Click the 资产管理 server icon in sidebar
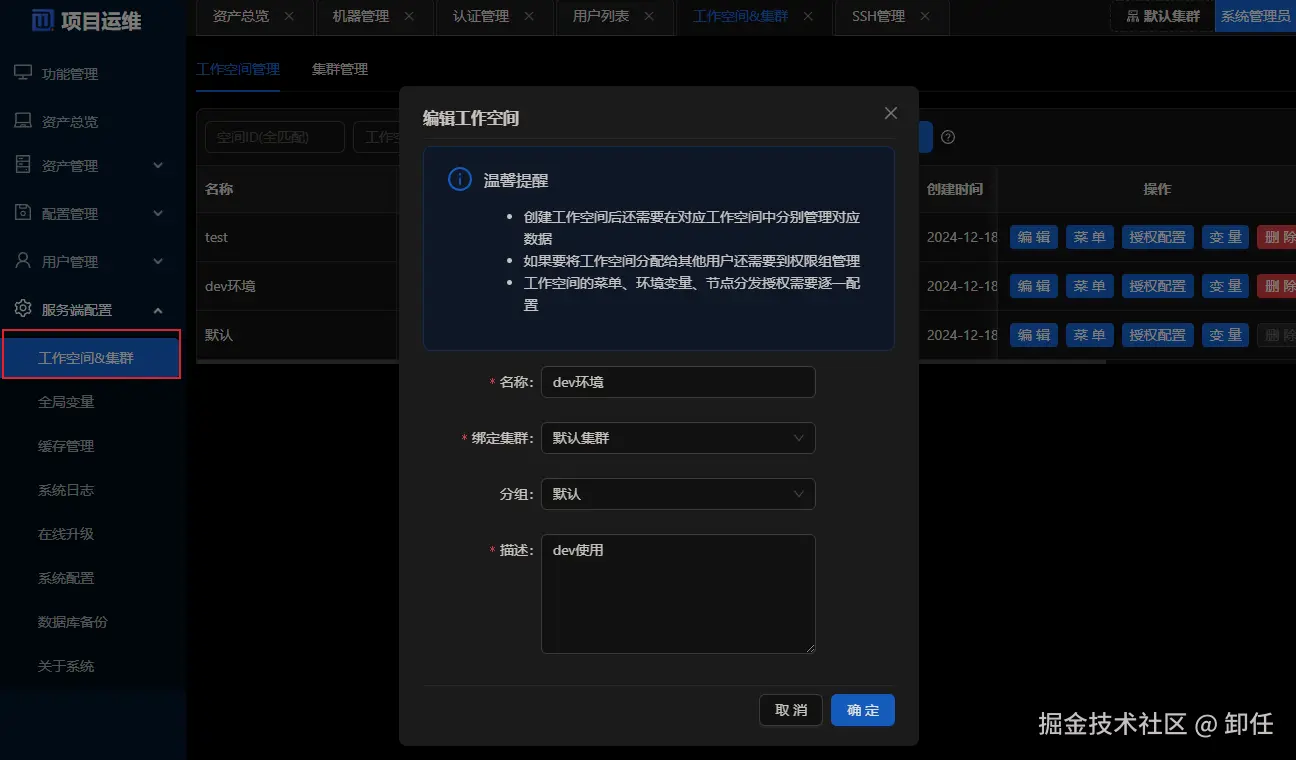 click(22, 165)
